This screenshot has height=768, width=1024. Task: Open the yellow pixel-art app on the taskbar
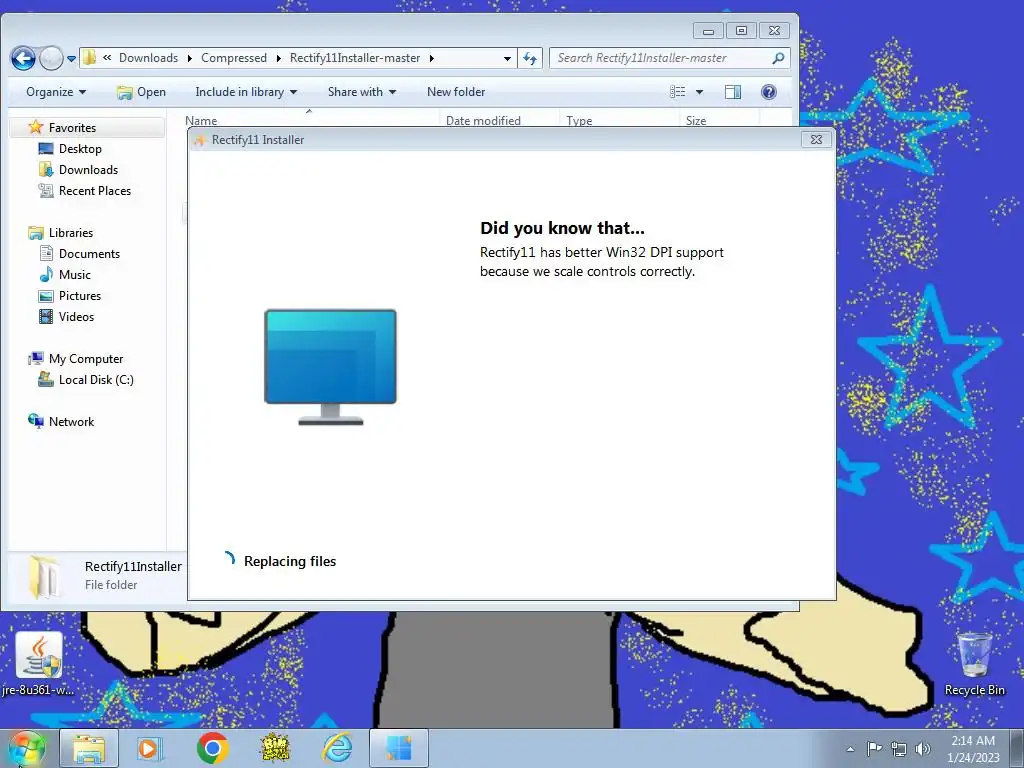point(275,748)
